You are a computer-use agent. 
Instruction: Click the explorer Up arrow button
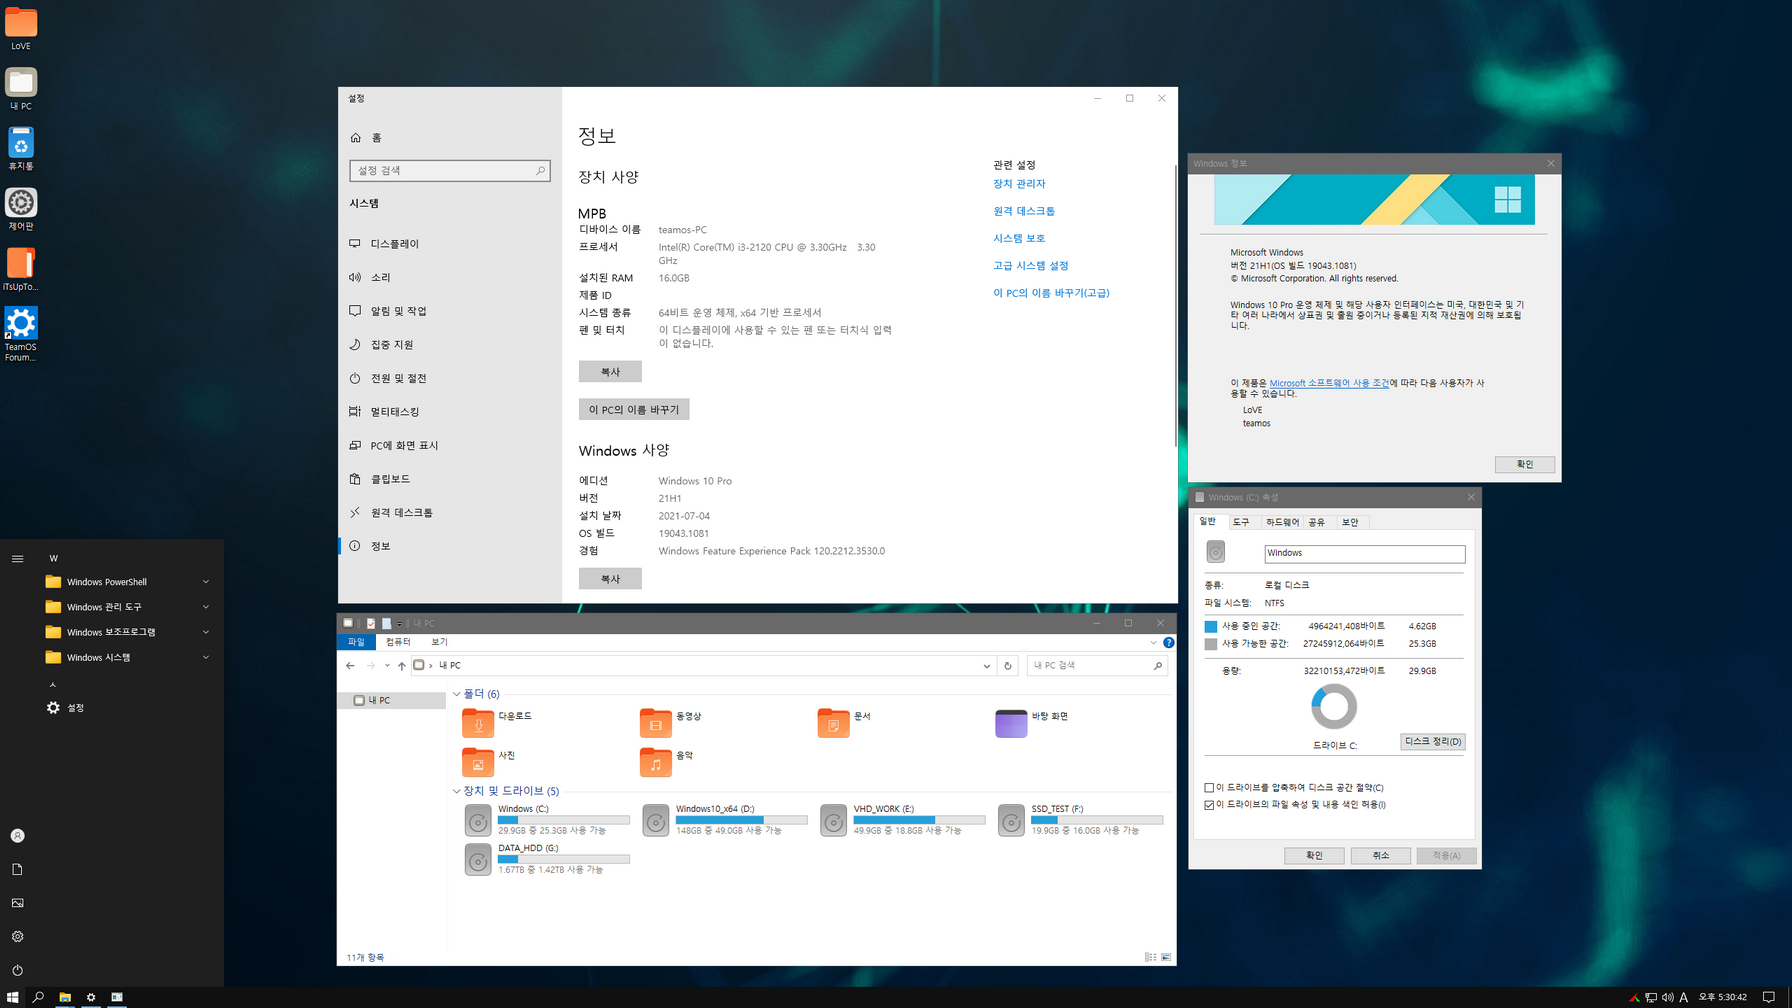402,666
